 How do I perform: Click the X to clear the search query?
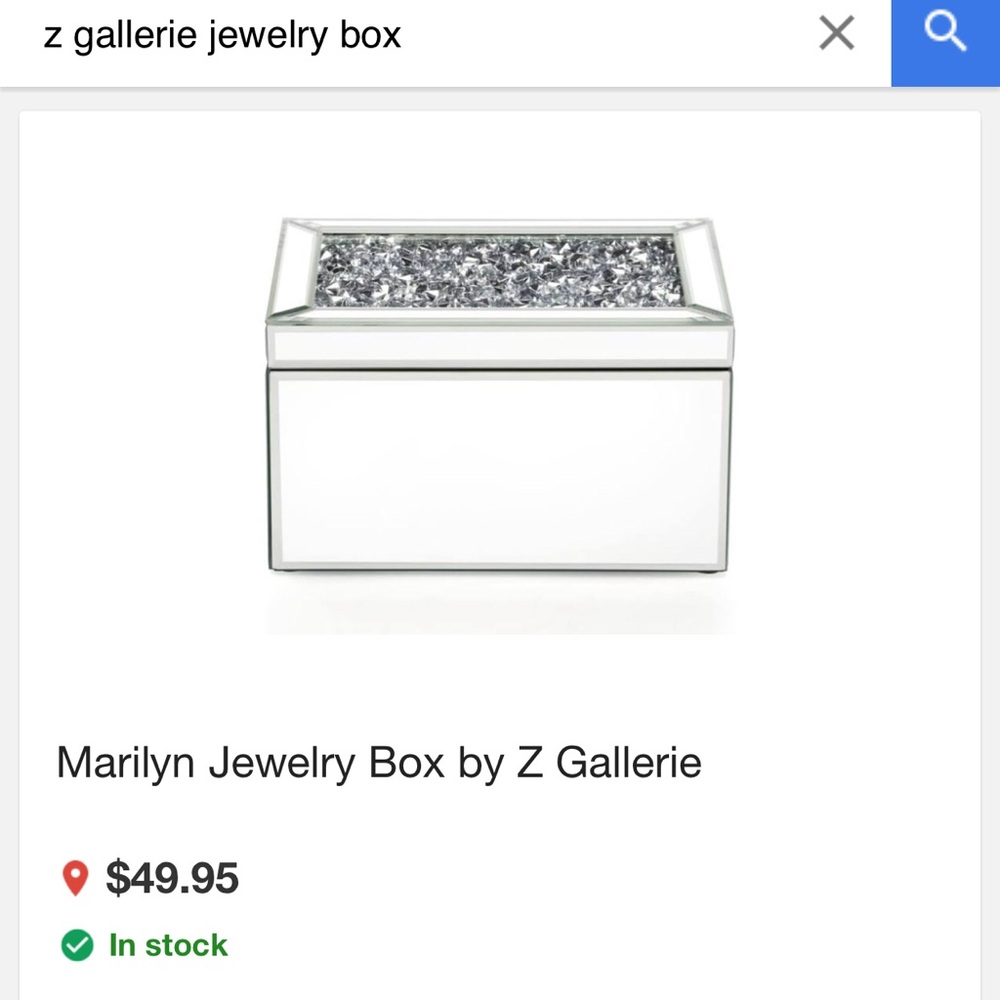(x=836, y=33)
